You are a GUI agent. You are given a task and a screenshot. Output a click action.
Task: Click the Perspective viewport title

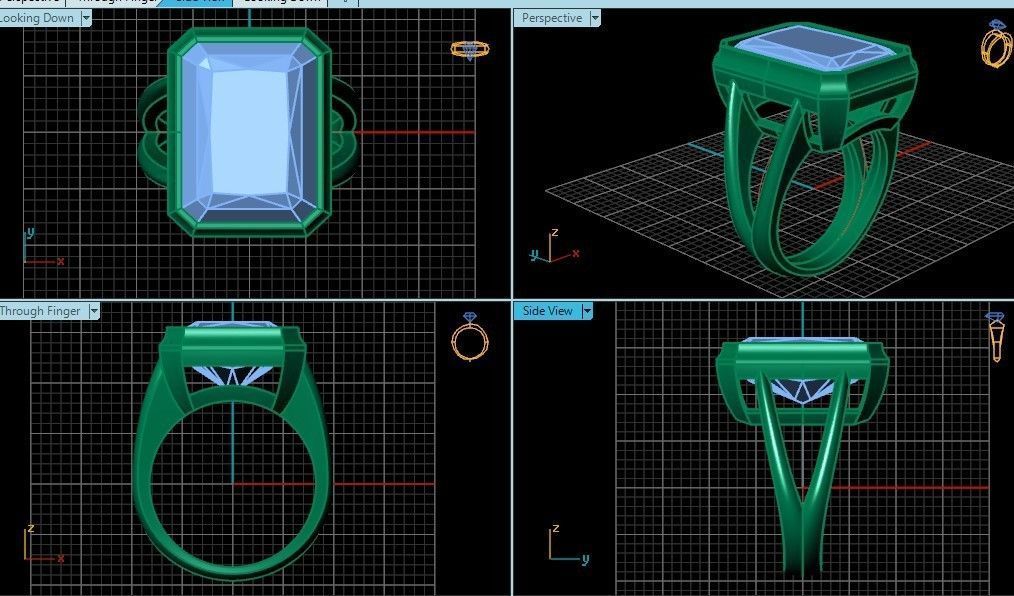pos(552,18)
